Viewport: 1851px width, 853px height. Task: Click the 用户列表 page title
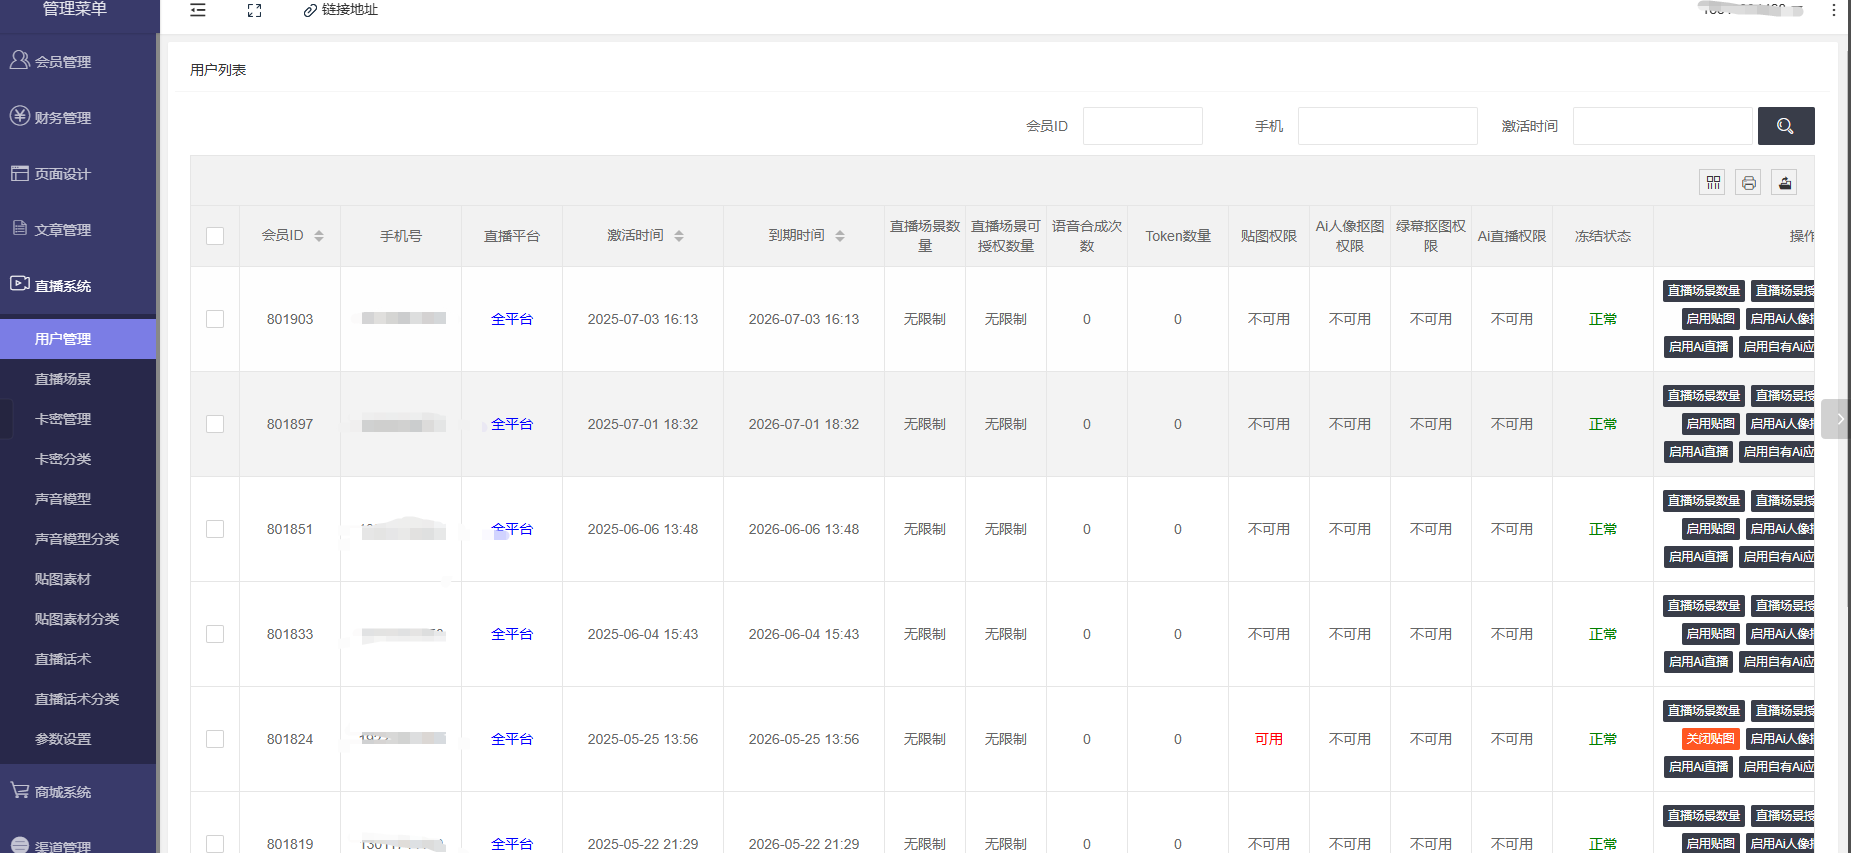pos(218,70)
